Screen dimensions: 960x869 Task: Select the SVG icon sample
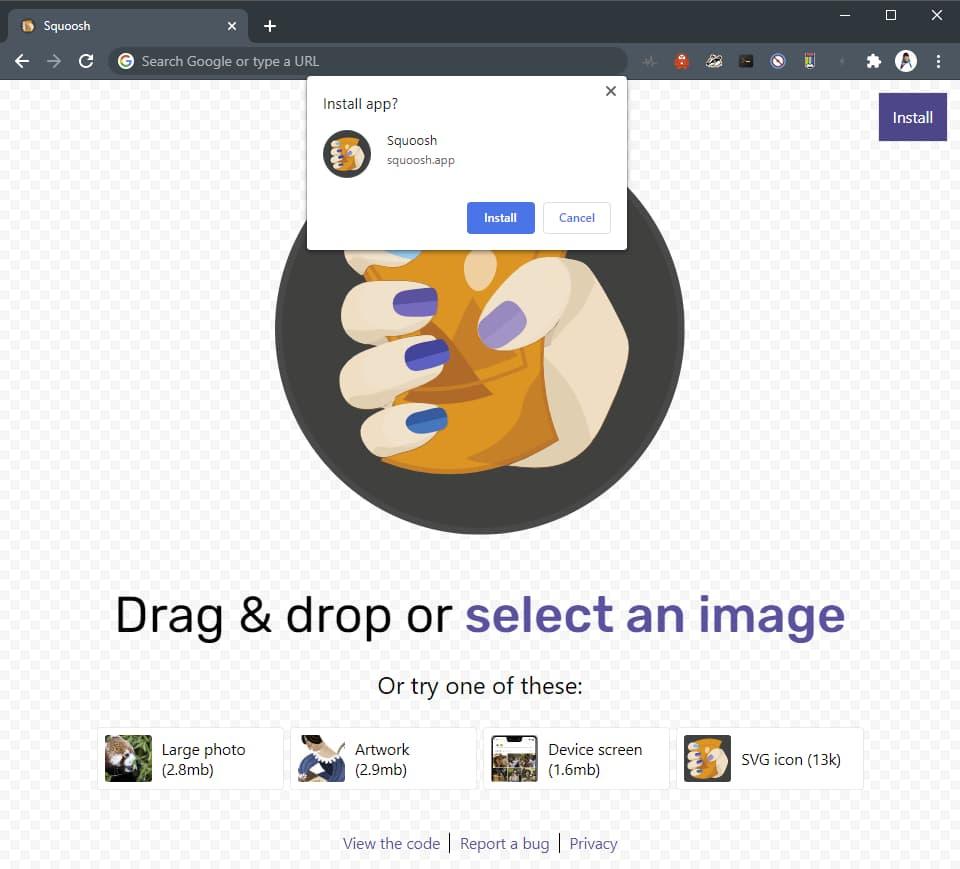(x=769, y=759)
